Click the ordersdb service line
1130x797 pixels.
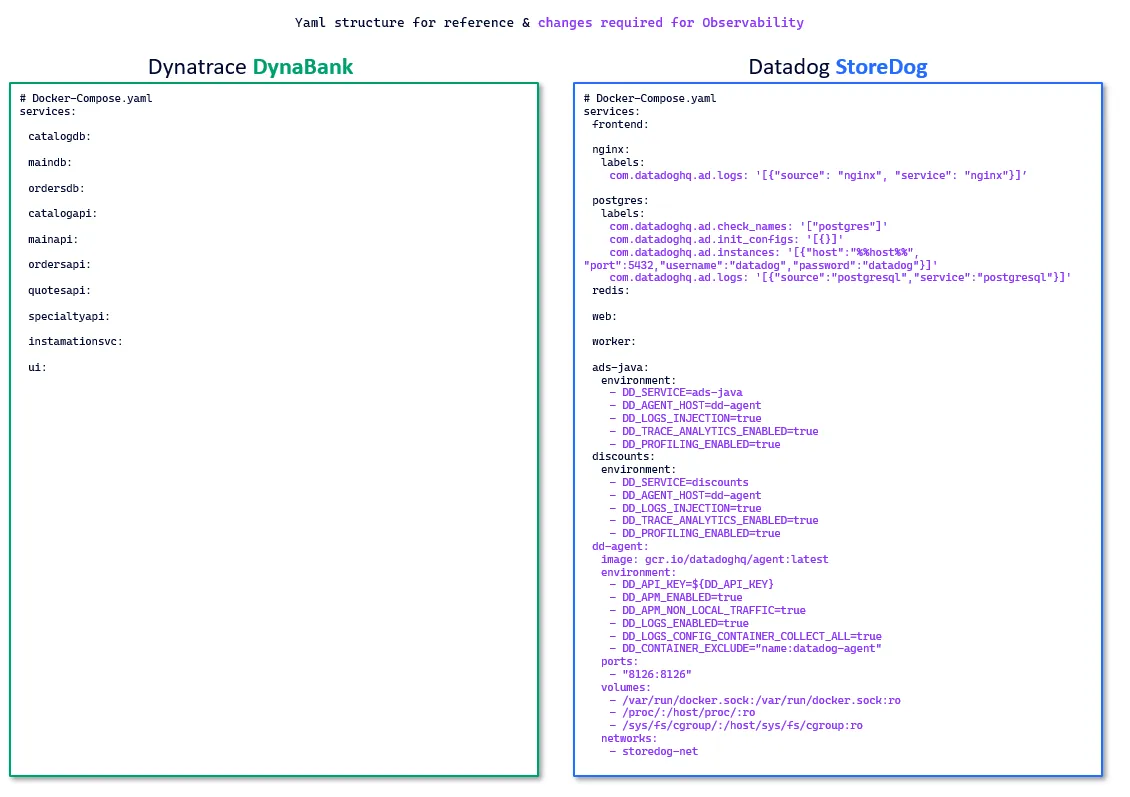click(x=55, y=188)
